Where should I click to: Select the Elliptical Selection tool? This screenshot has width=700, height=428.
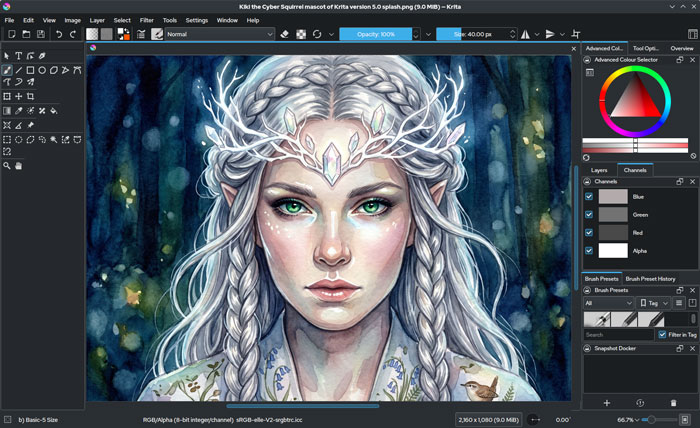[x=18, y=140]
